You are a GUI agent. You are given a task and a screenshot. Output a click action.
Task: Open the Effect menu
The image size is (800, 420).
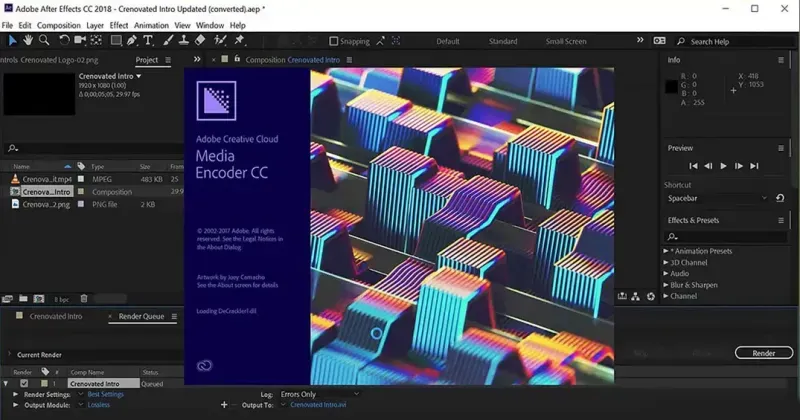pos(119,25)
